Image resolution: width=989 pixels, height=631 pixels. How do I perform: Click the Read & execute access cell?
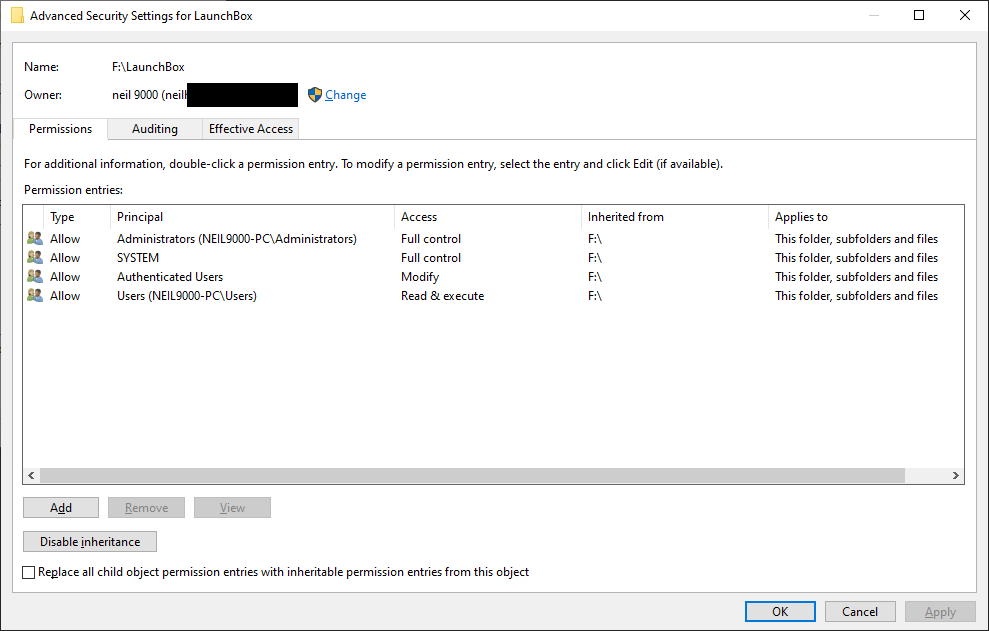point(443,295)
